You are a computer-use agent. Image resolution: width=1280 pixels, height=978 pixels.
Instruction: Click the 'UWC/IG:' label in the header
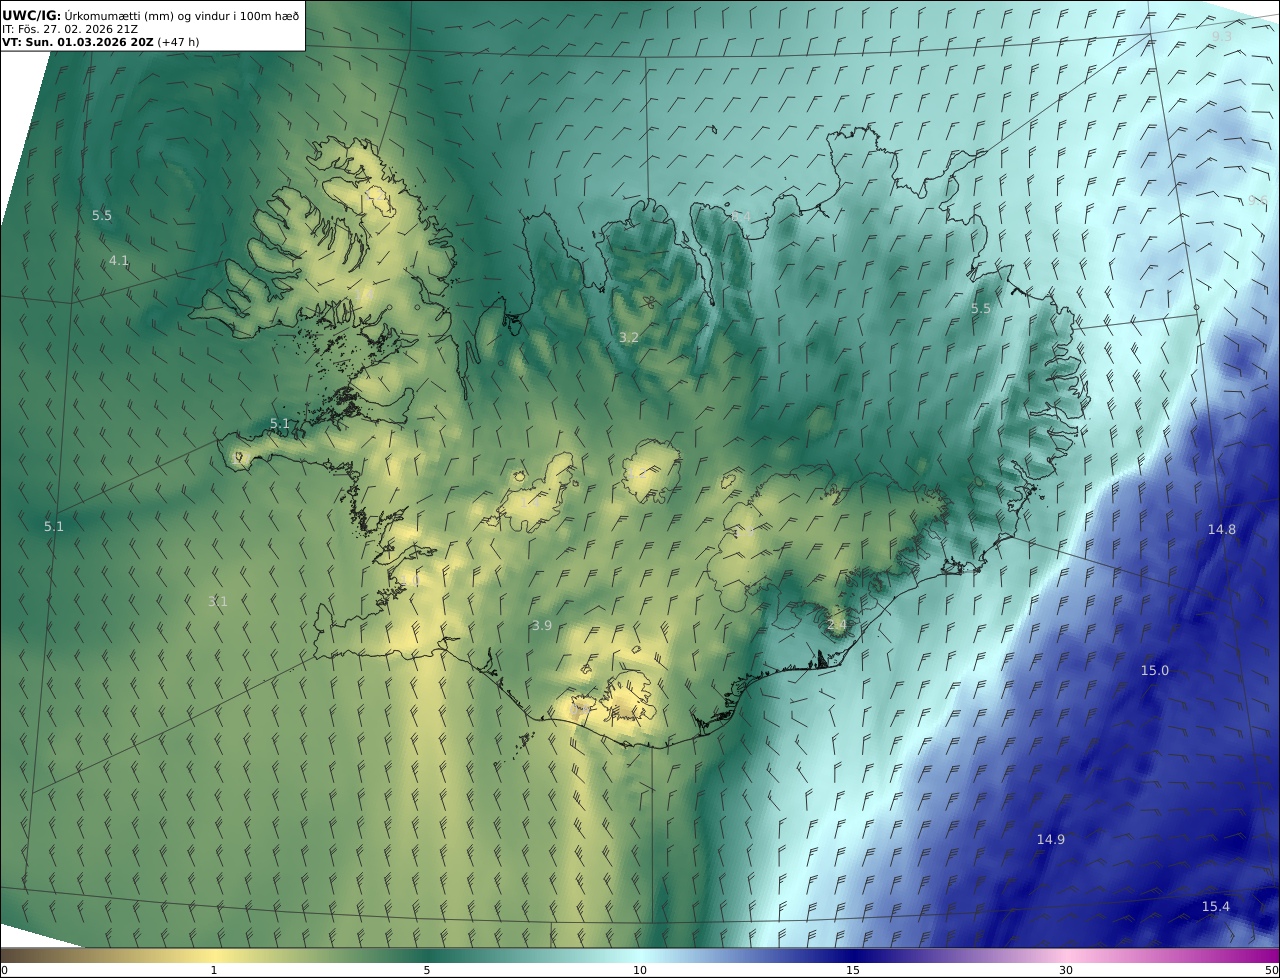(32, 16)
